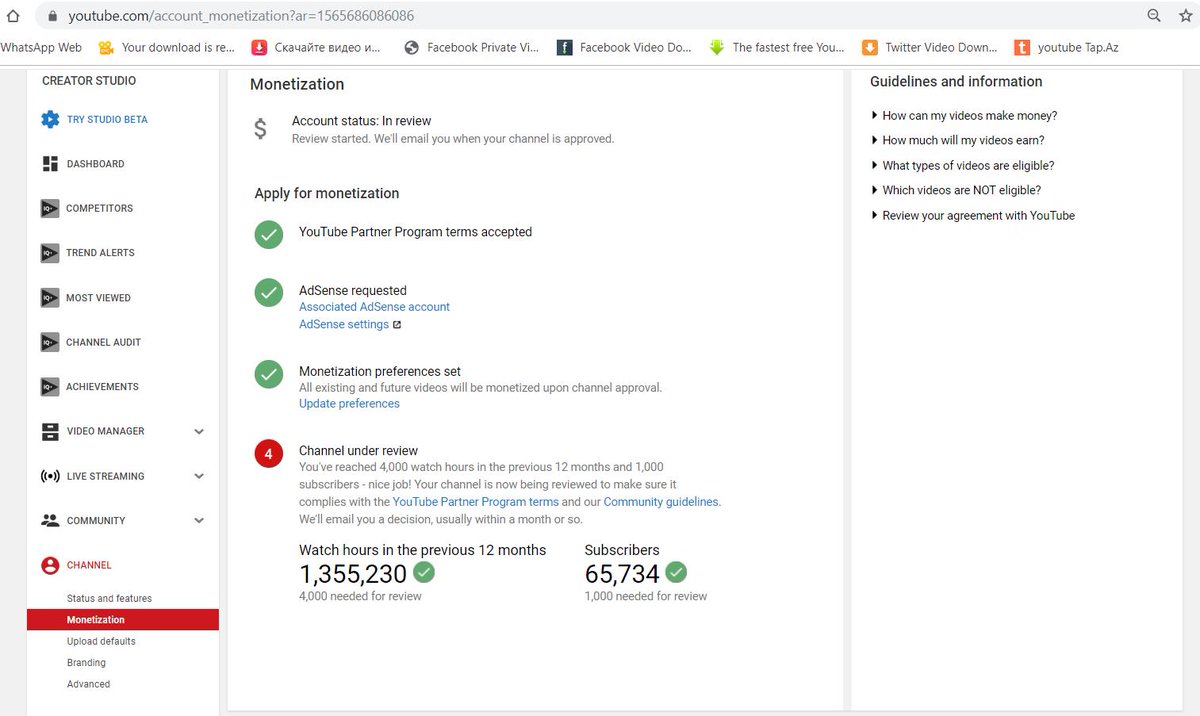Screen dimensions: 1200x716
Task: Click the Creator Studio heading
Action: [x=89, y=81]
